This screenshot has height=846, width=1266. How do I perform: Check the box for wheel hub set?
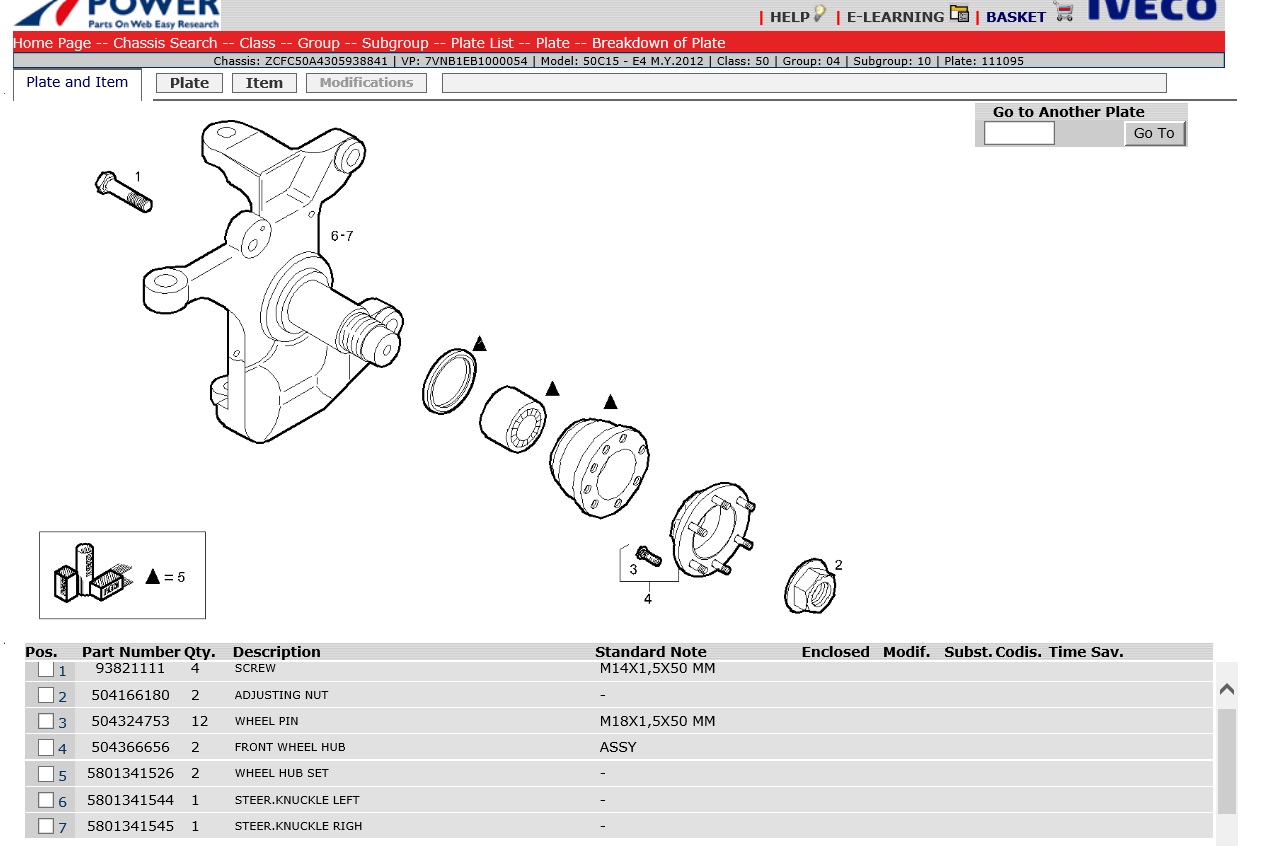pos(46,773)
